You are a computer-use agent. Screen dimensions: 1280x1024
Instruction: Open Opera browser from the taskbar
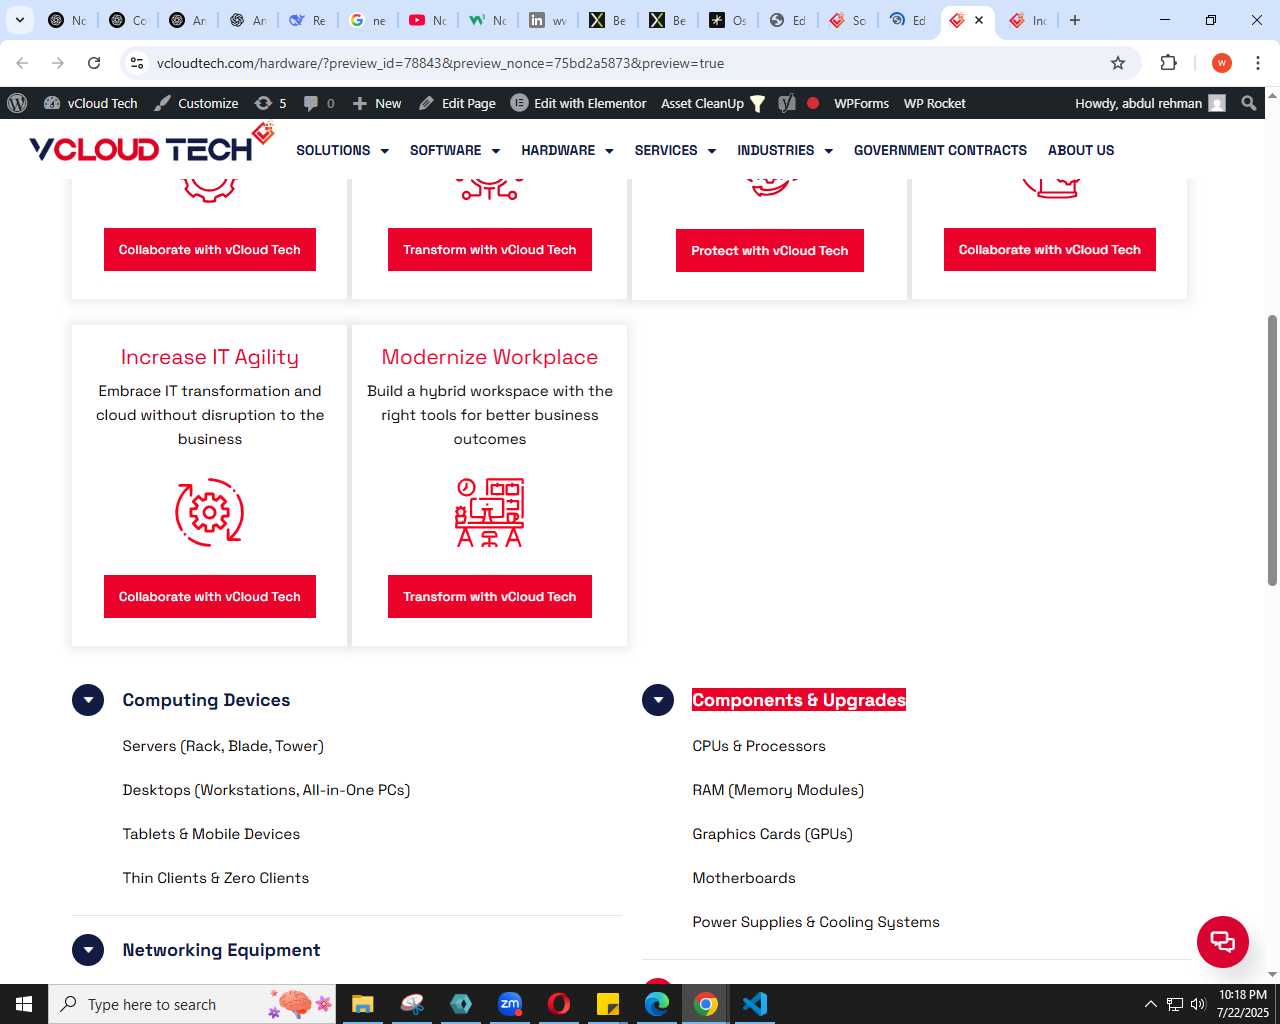point(559,1004)
